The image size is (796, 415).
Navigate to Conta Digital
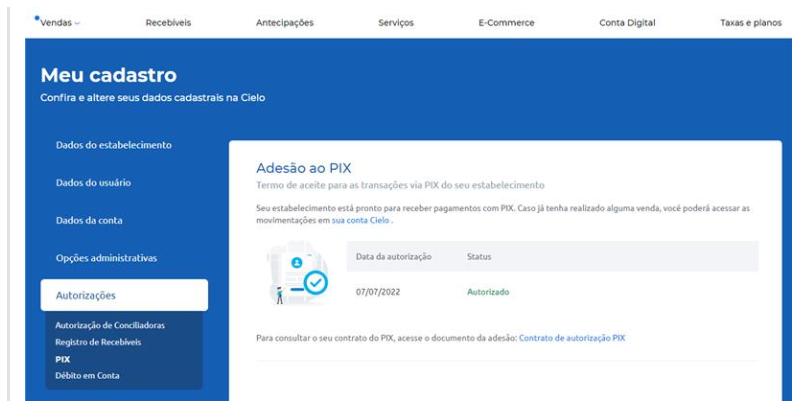627,22
